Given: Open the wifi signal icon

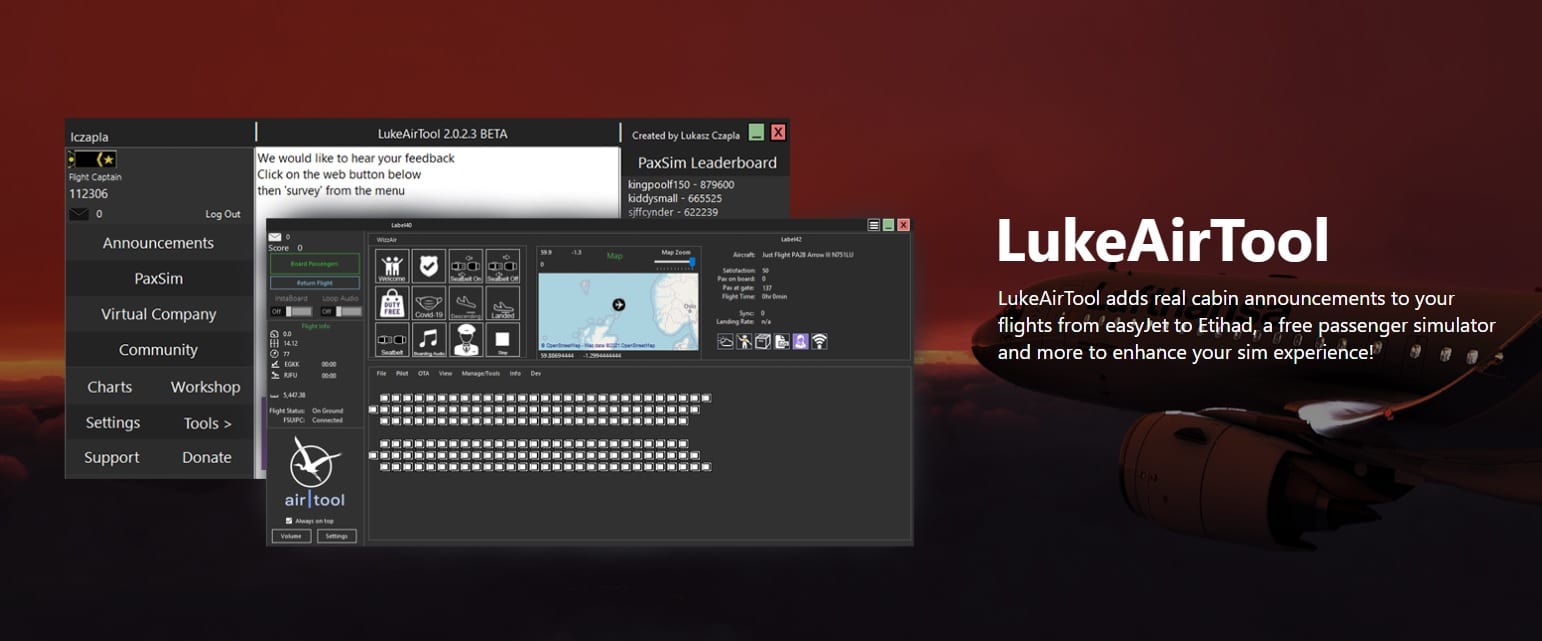Looking at the screenshot, I should [819, 342].
